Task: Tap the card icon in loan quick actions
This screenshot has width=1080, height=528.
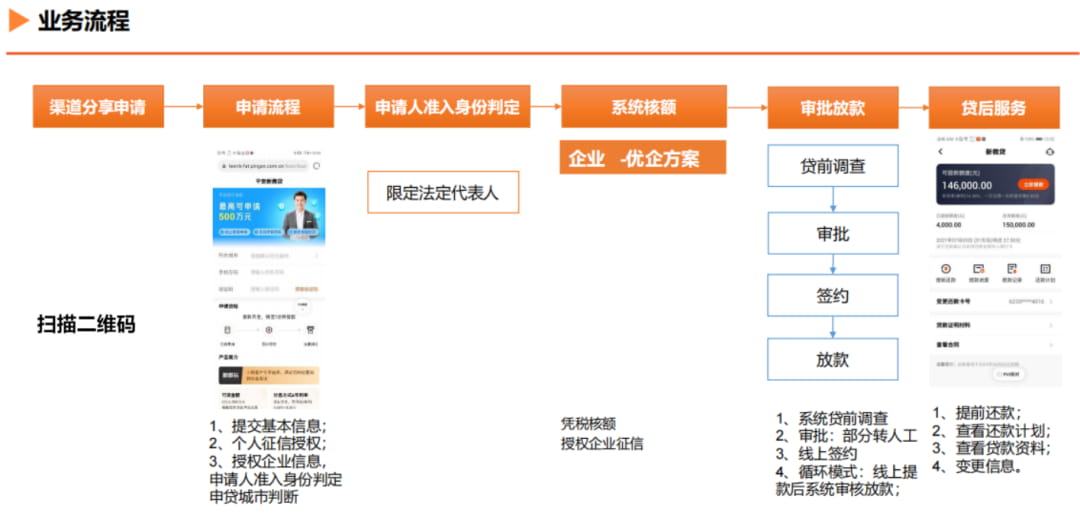Action: click(x=978, y=268)
